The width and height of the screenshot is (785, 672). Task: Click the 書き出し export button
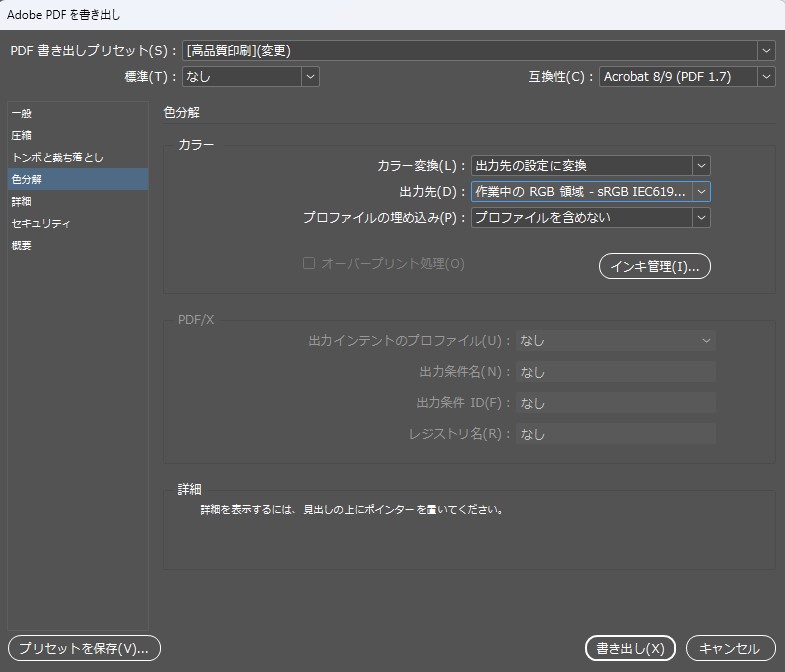[x=630, y=648]
